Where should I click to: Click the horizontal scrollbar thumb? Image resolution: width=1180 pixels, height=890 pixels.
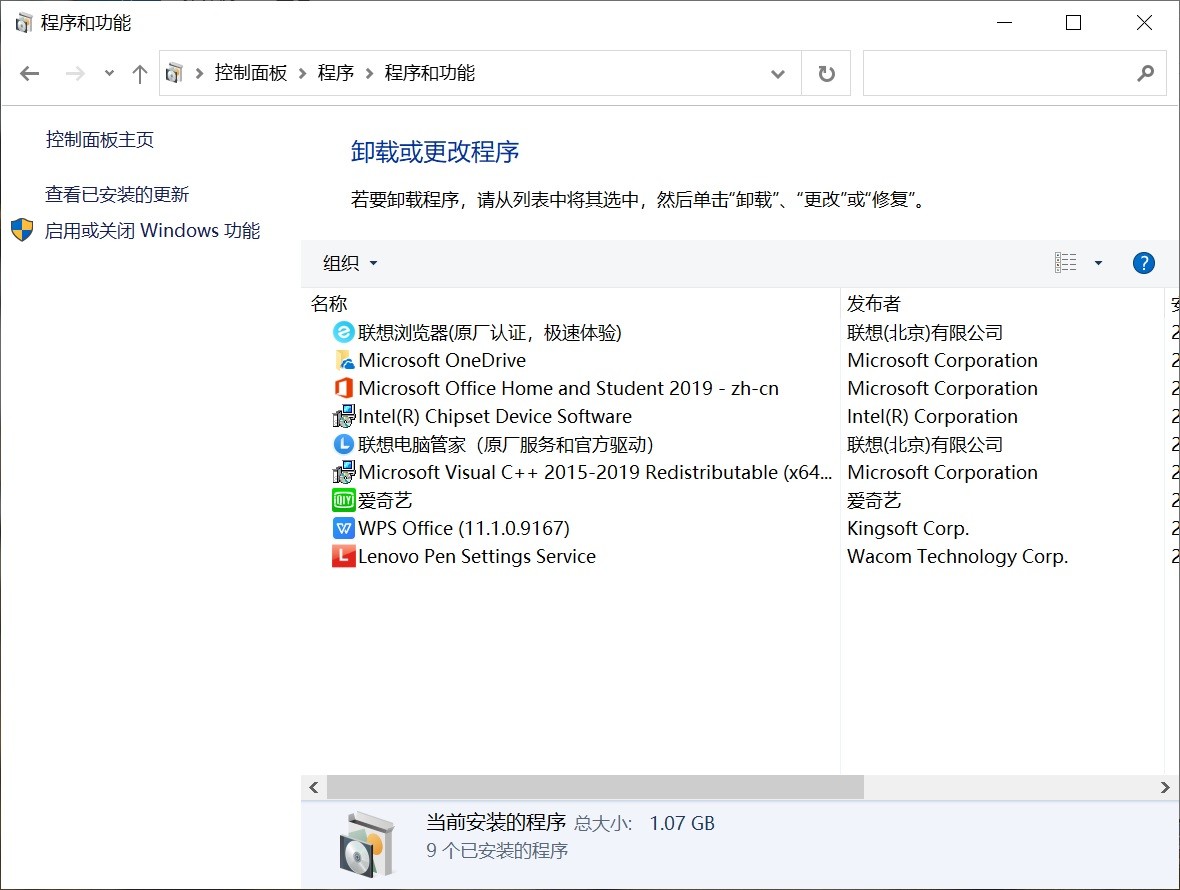tap(595, 787)
